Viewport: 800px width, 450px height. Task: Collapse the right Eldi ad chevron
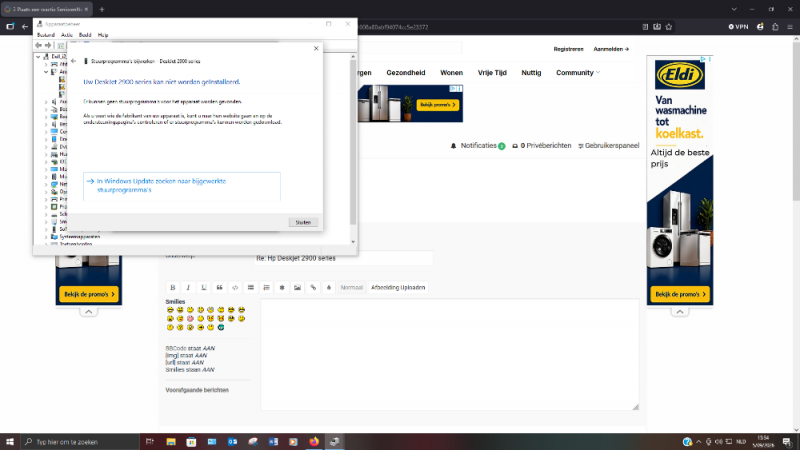point(680,312)
